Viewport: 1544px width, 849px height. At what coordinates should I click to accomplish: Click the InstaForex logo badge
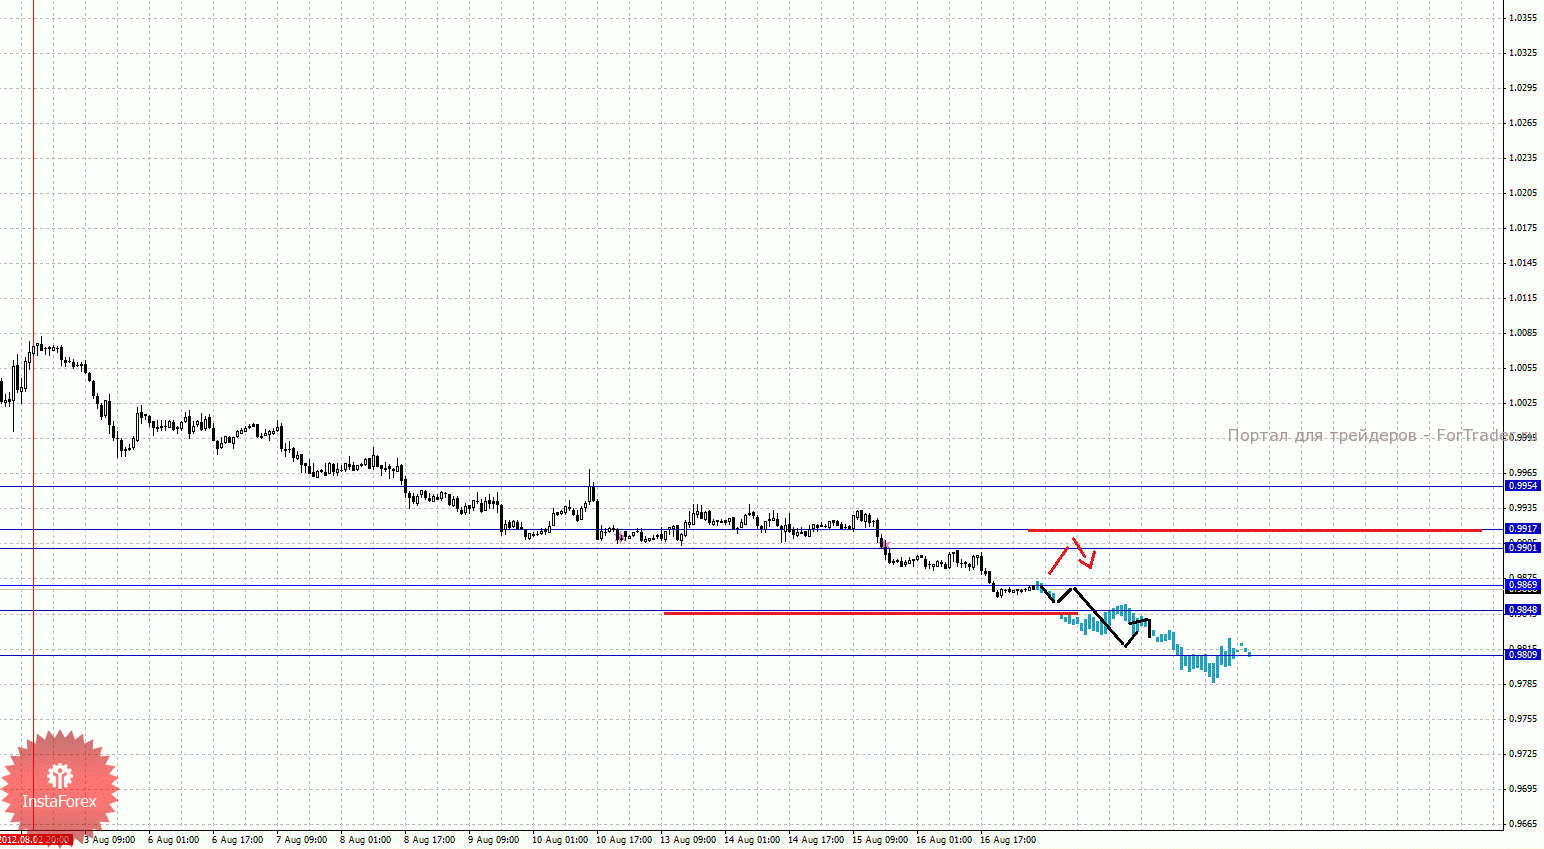pyautogui.click(x=59, y=787)
